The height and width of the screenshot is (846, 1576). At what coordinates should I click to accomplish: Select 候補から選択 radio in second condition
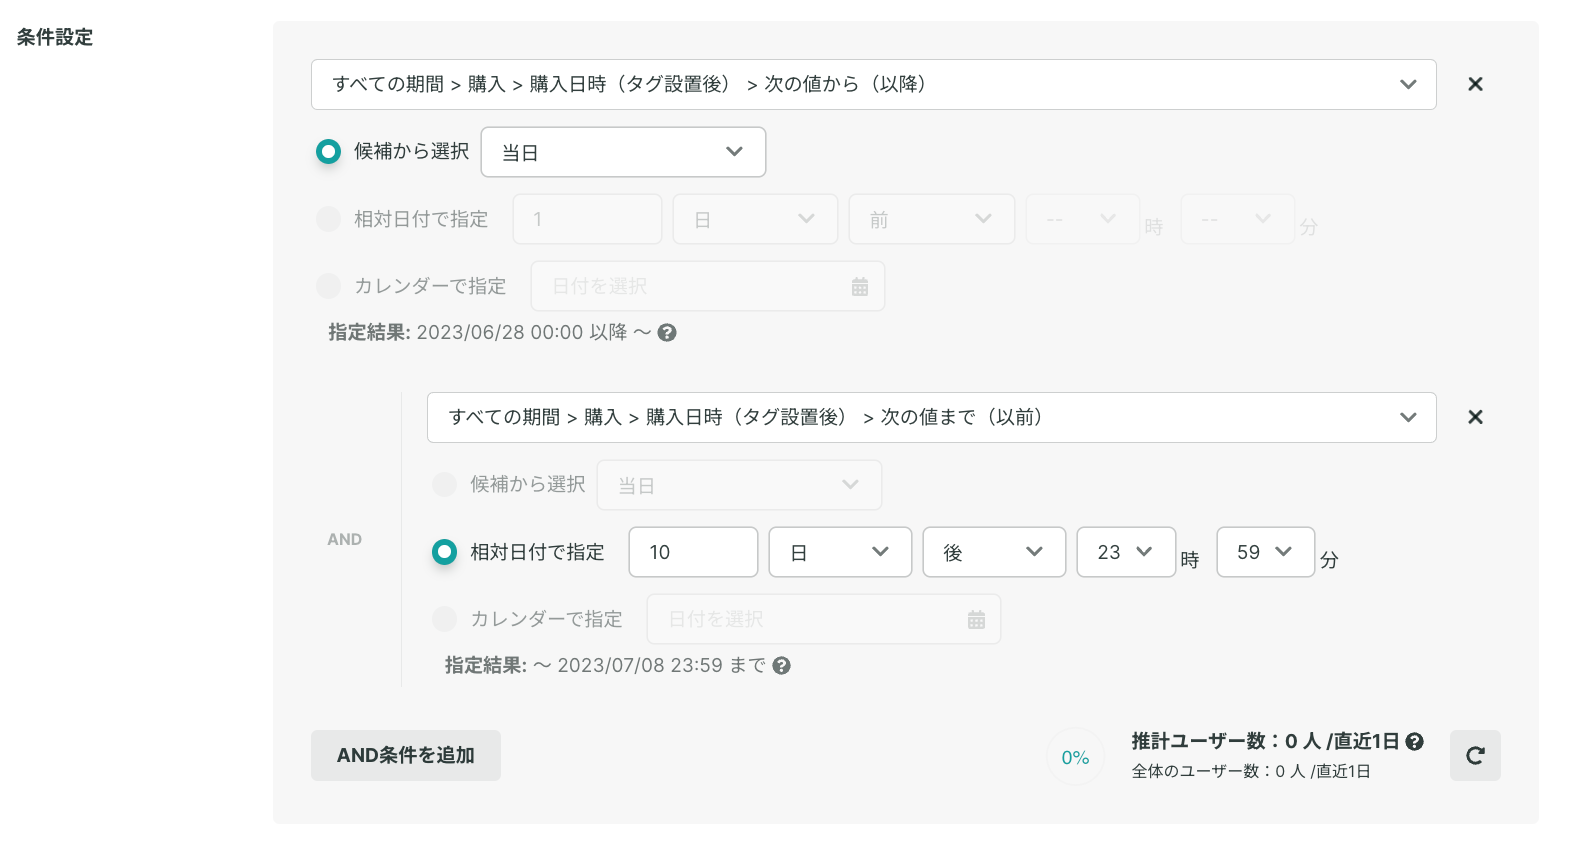point(445,484)
